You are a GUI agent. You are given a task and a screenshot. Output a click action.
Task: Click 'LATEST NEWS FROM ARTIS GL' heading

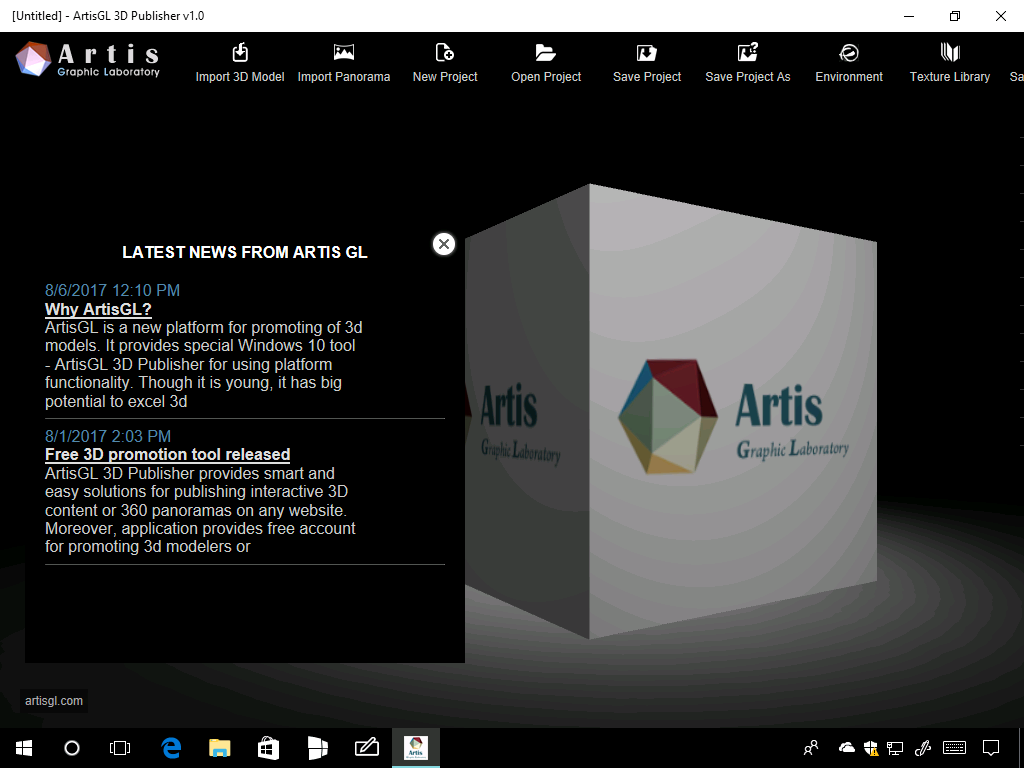(245, 252)
